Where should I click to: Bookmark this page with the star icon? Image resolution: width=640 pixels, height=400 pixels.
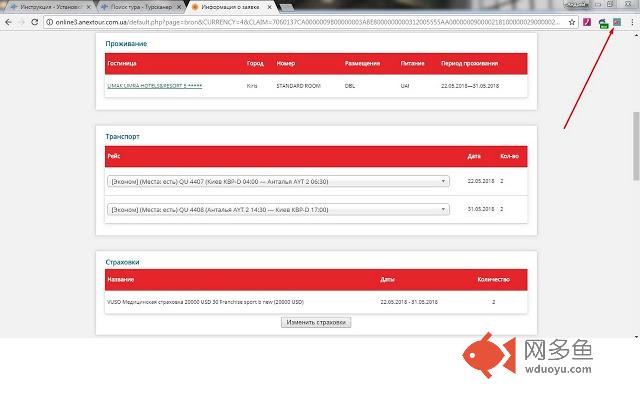click(572, 22)
